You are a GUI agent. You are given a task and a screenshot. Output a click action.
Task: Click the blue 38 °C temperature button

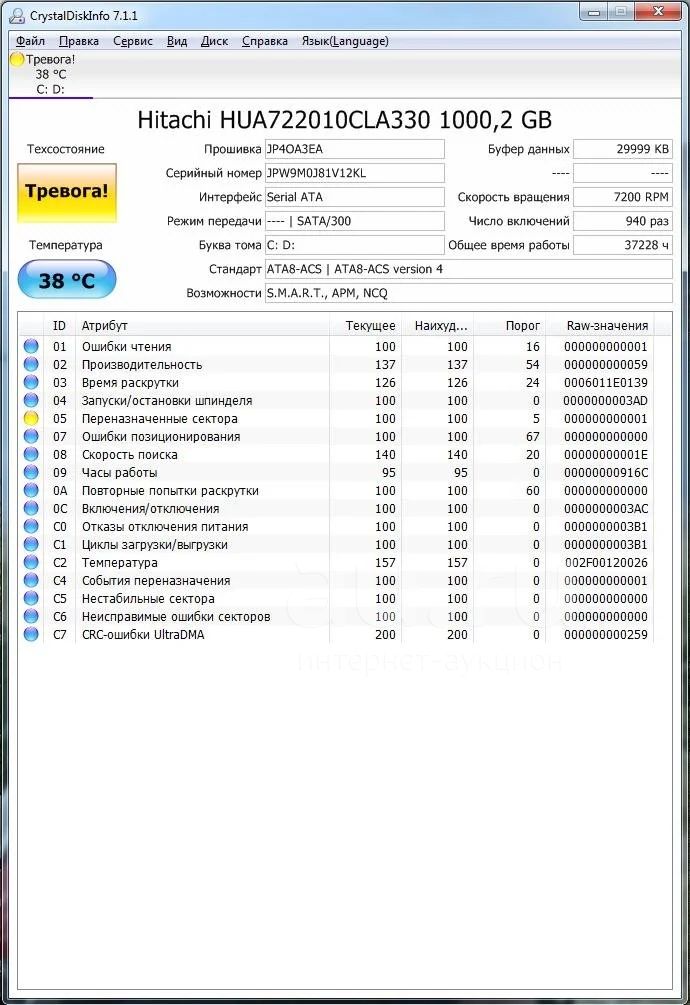[67, 279]
